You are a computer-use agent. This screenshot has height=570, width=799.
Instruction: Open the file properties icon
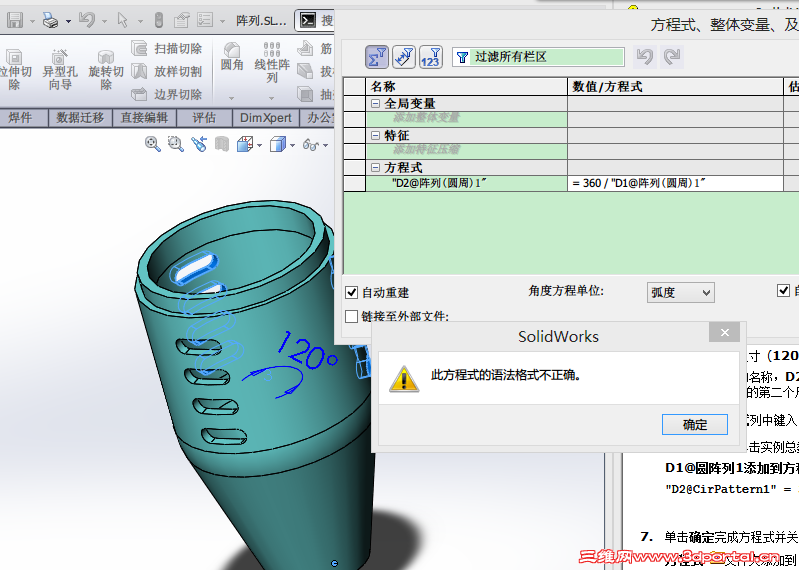(x=181, y=20)
